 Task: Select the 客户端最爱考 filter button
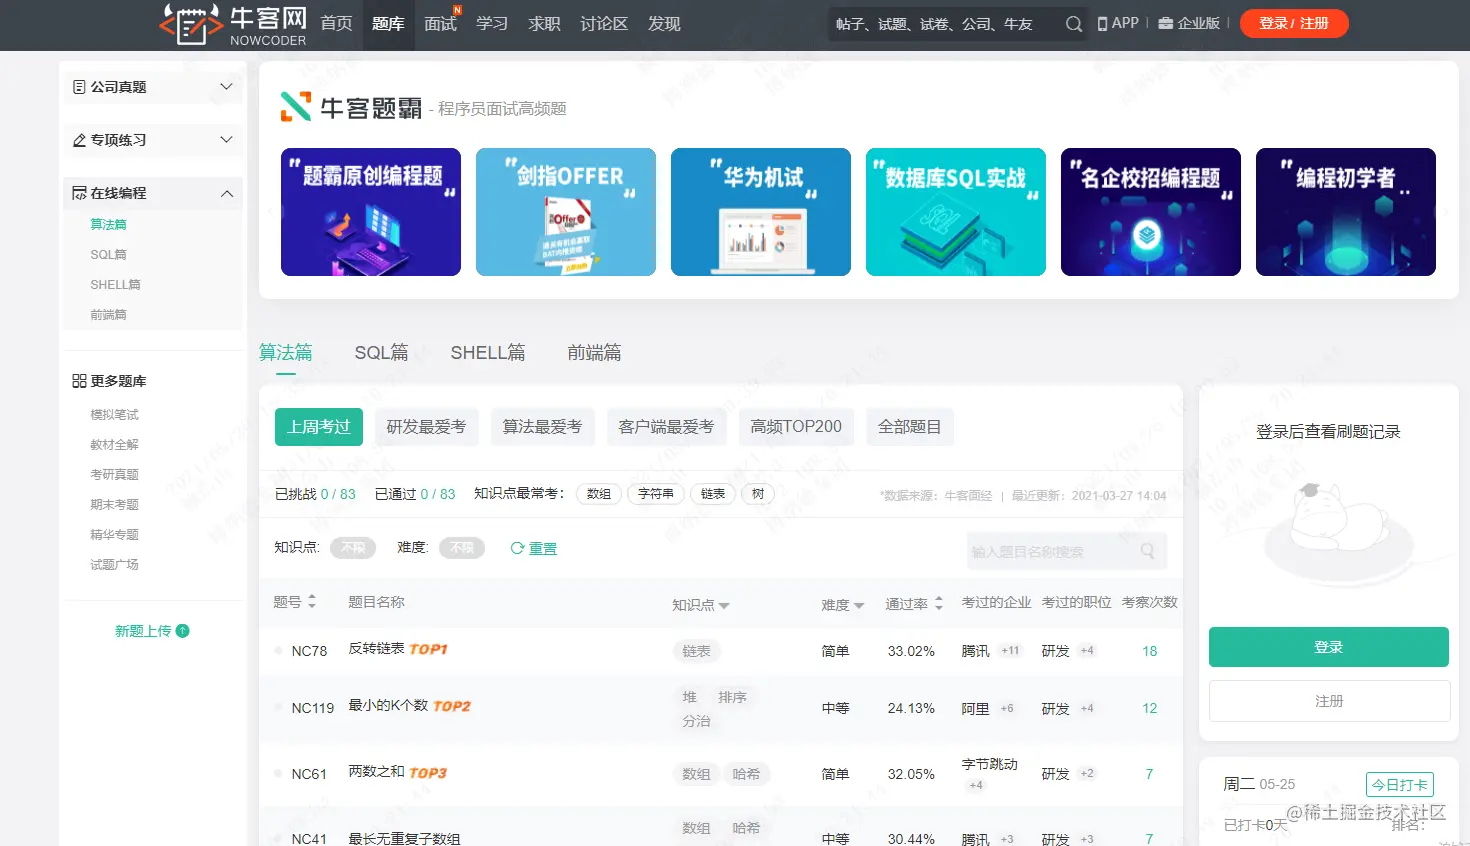tap(666, 427)
